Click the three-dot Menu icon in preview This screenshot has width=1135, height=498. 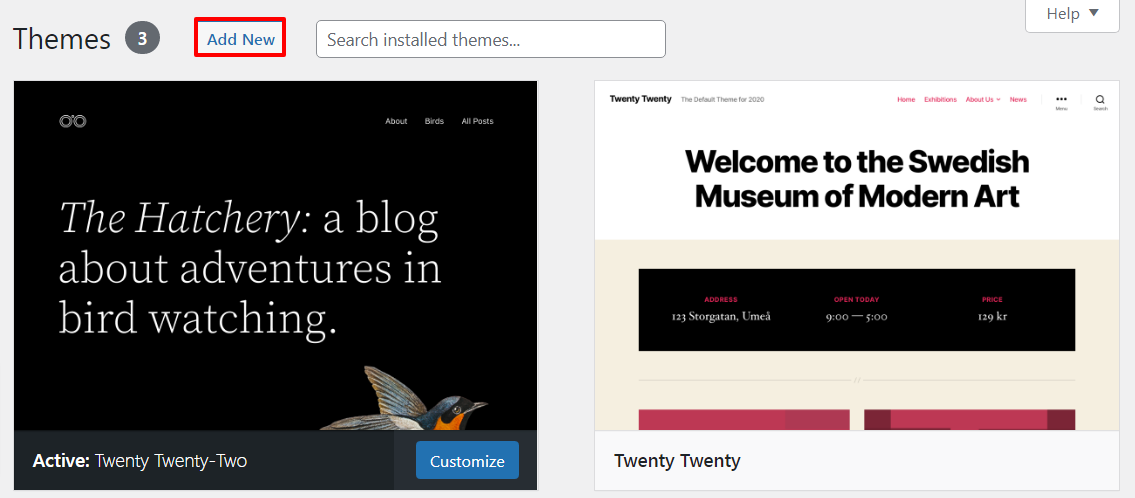(x=1061, y=101)
